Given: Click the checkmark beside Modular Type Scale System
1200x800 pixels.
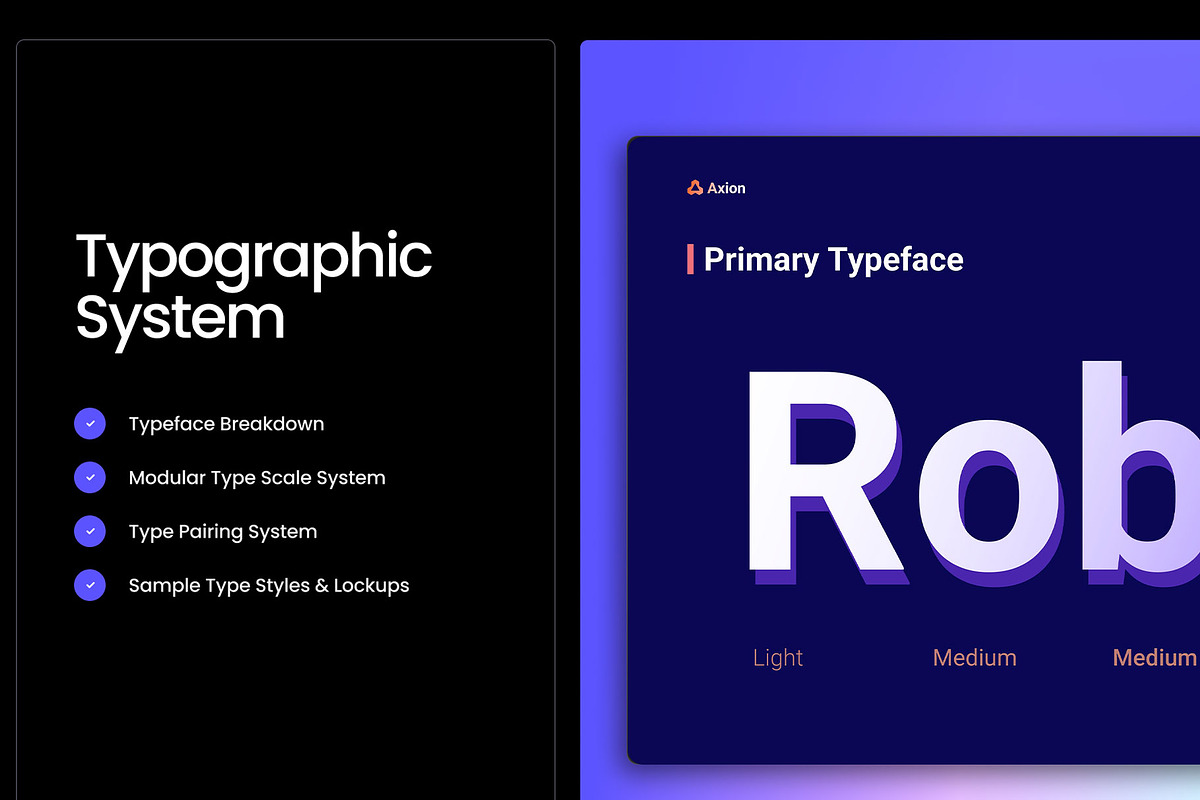Looking at the screenshot, I should tap(90, 478).
